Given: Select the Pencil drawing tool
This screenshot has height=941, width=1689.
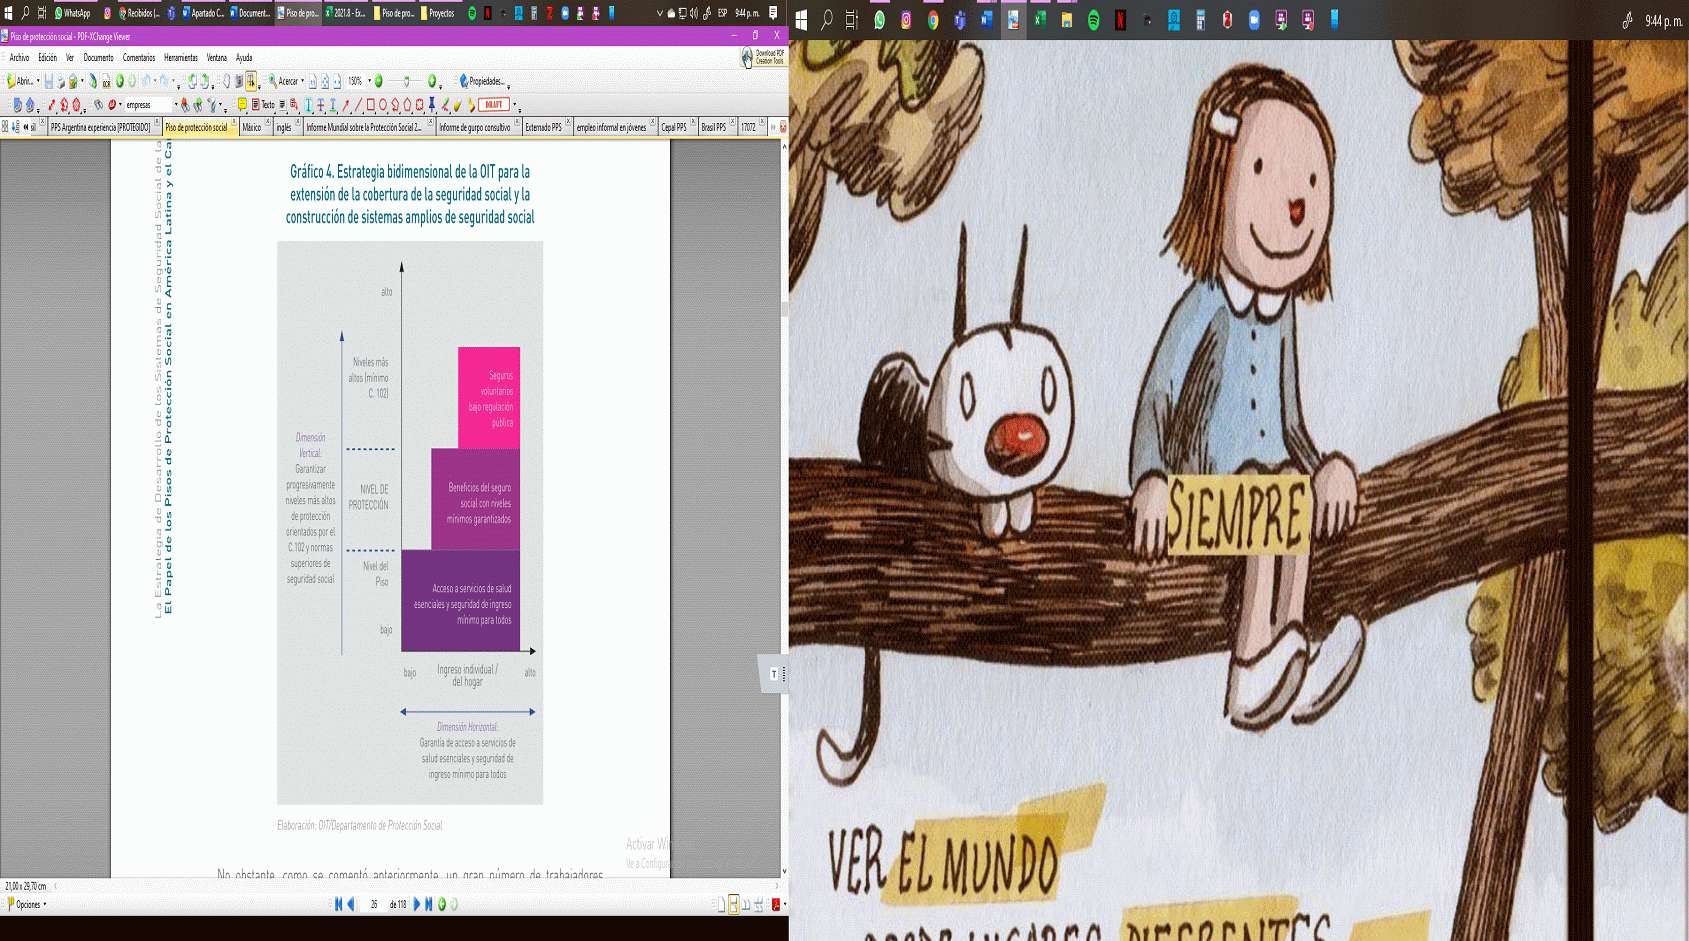Looking at the screenshot, I should (x=445, y=104).
